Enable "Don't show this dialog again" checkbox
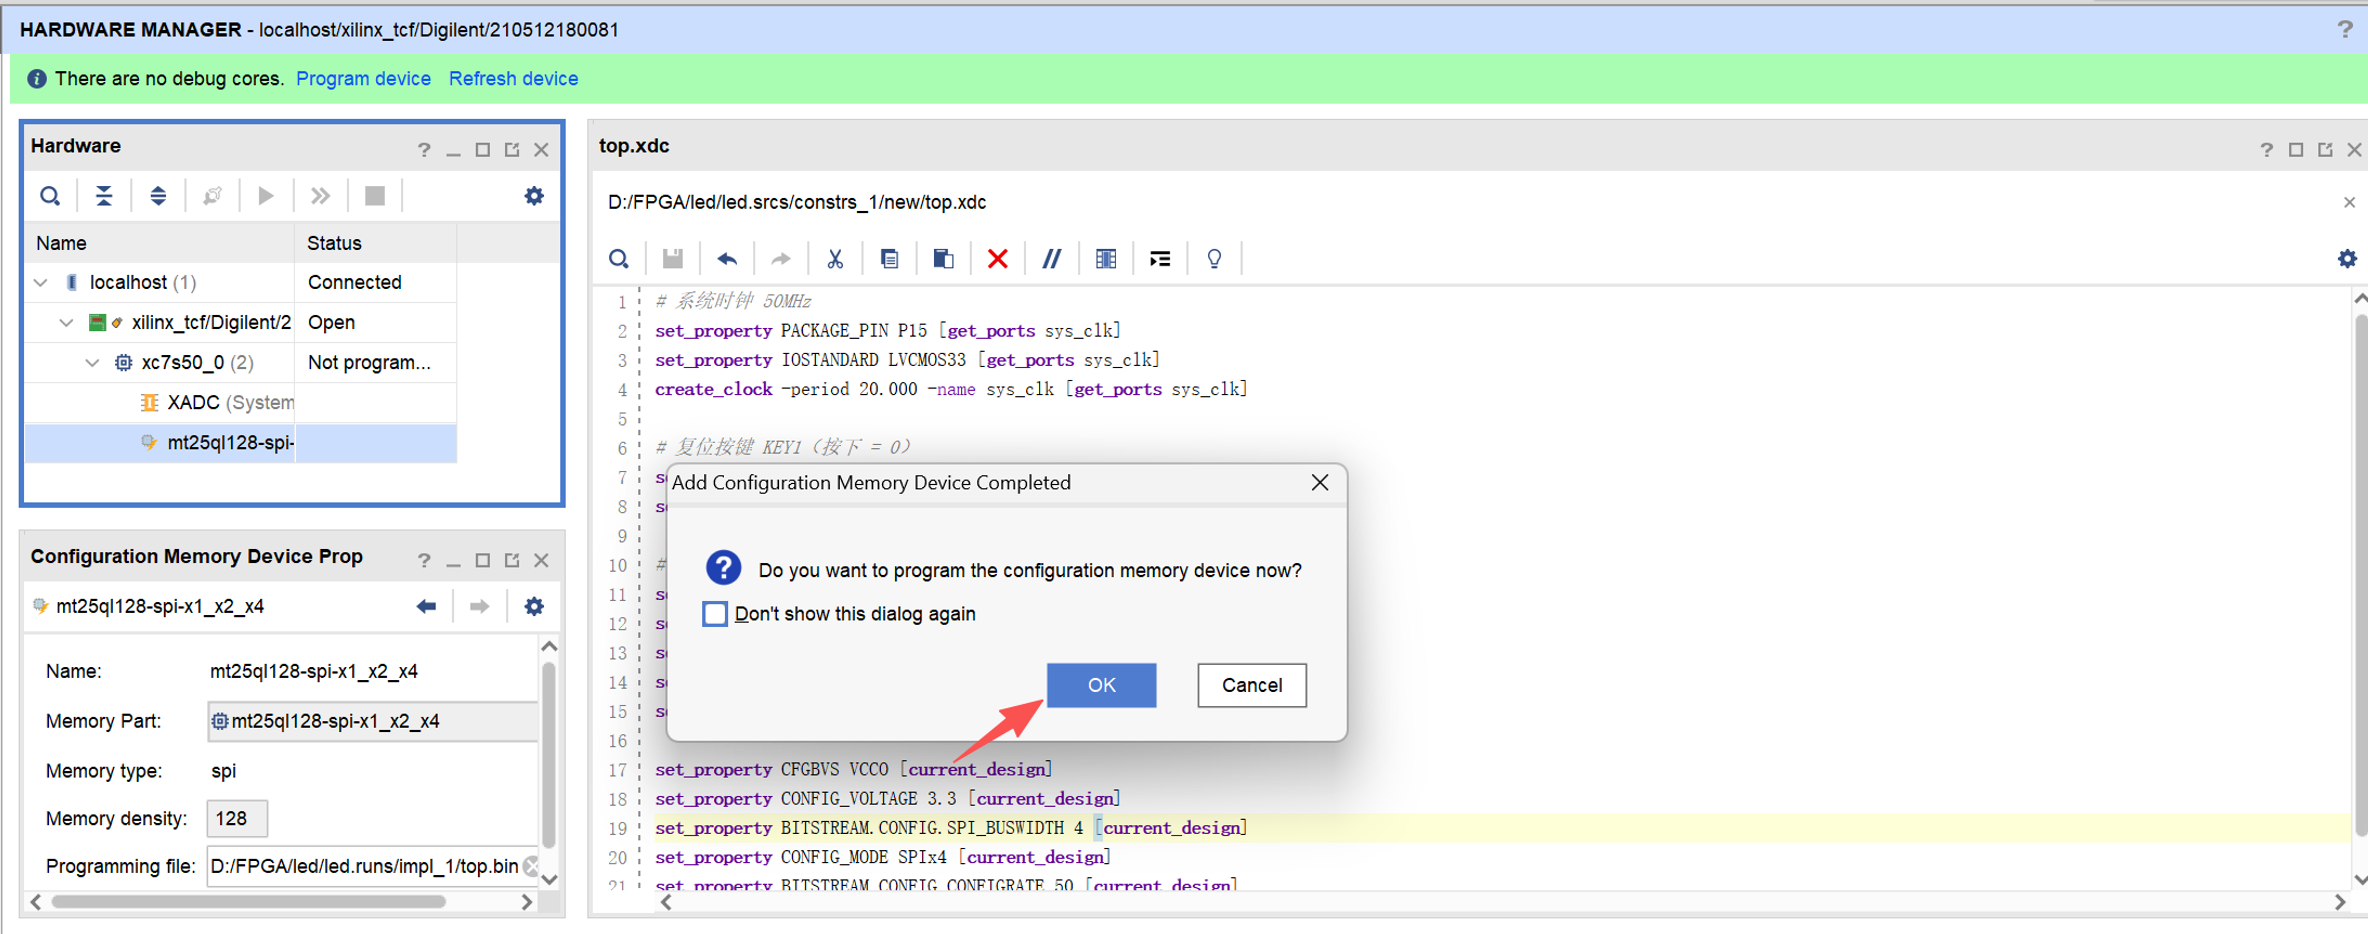Screen dimensions: 2368x934 715,614
